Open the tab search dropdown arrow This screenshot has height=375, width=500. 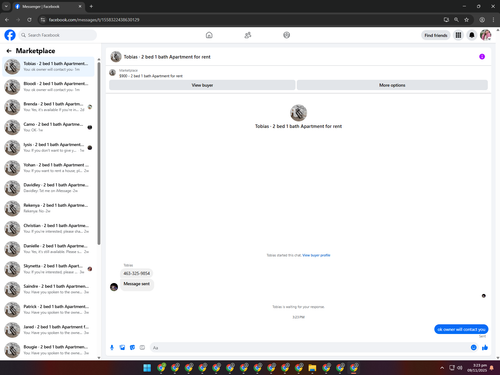pyautogui.click(x=6, y=6)
